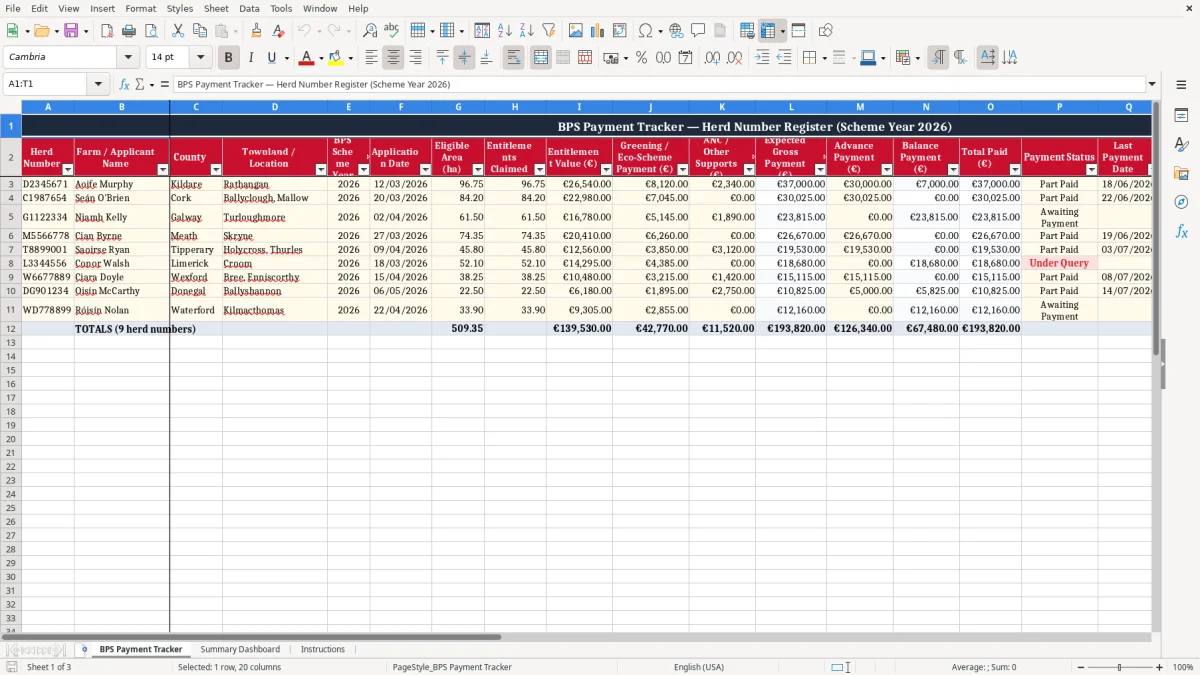
Task: Click the Insert Hyperlink icon
Action: point(676,31)
